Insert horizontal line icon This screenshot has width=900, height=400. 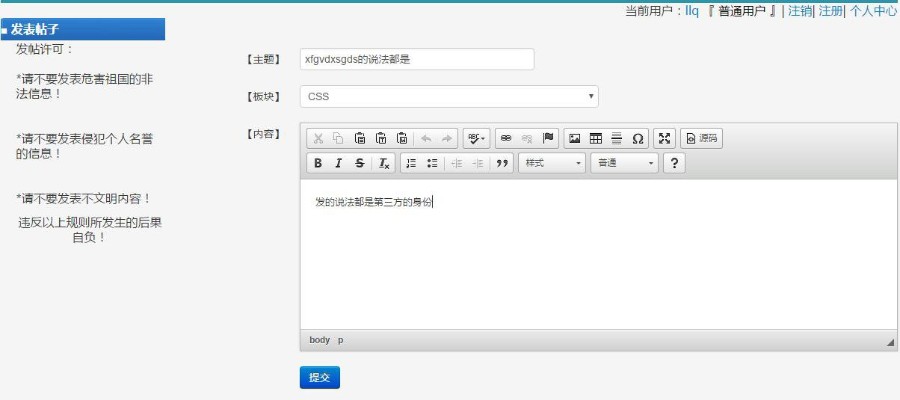617,138
